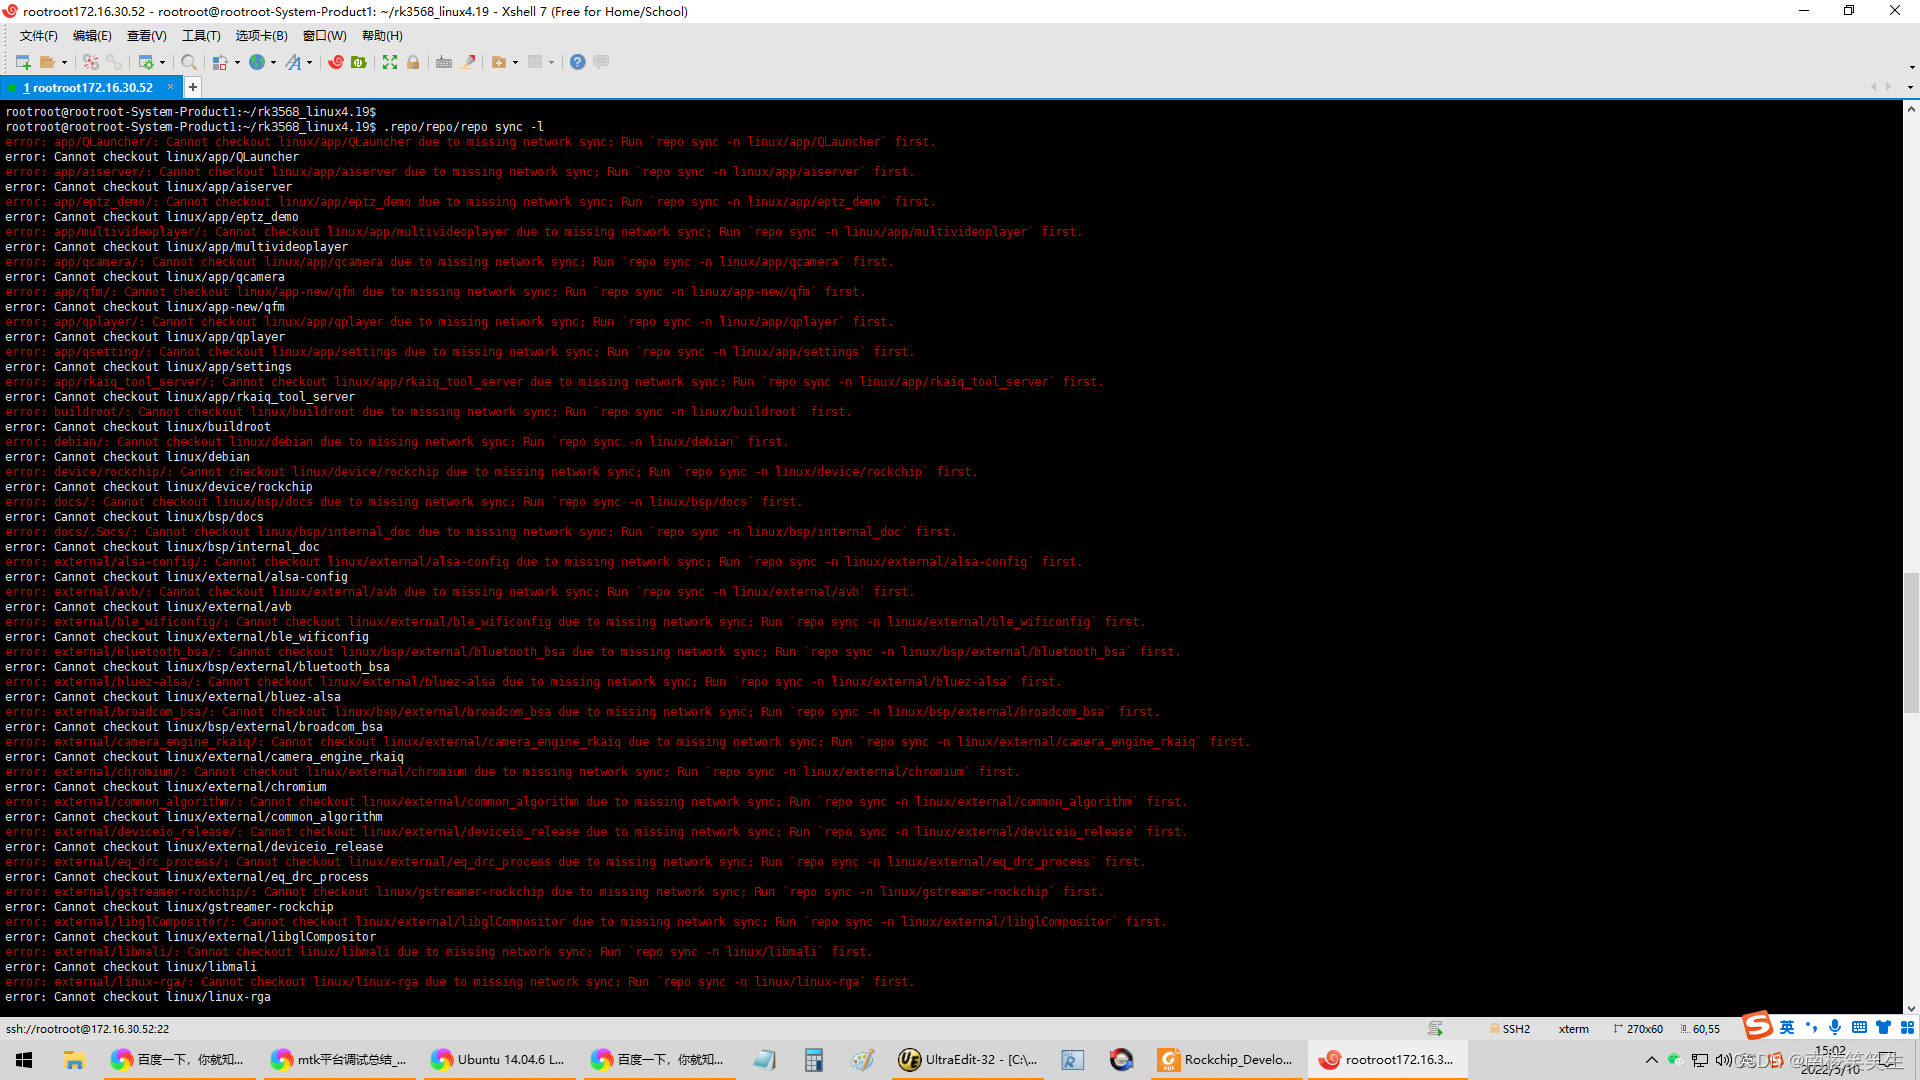
Task: Click the fullscreen green arrows icon
Action: click(x=390, y=62)
